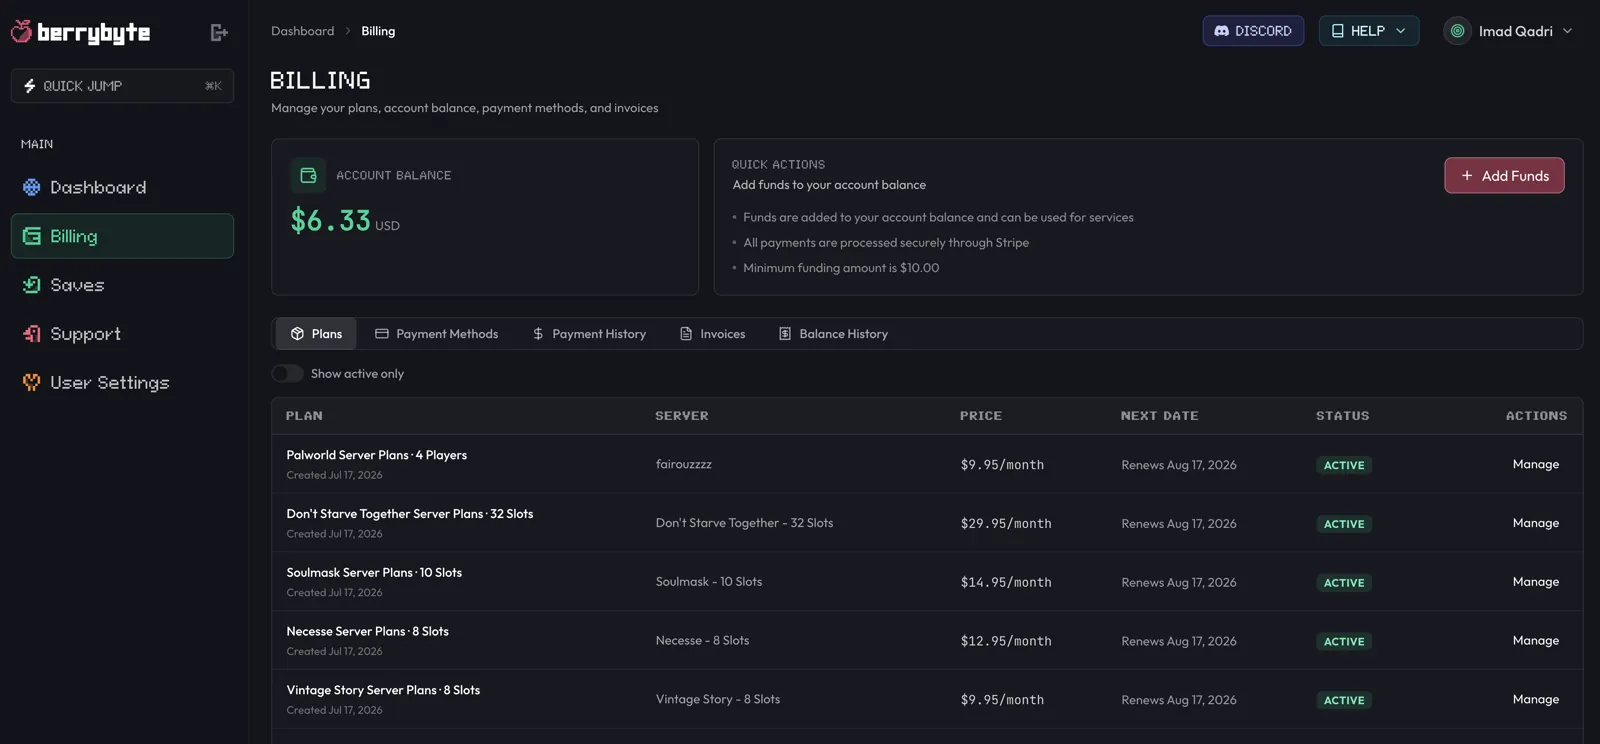Click the Billing breadcrumb text

tap(378, 31)
